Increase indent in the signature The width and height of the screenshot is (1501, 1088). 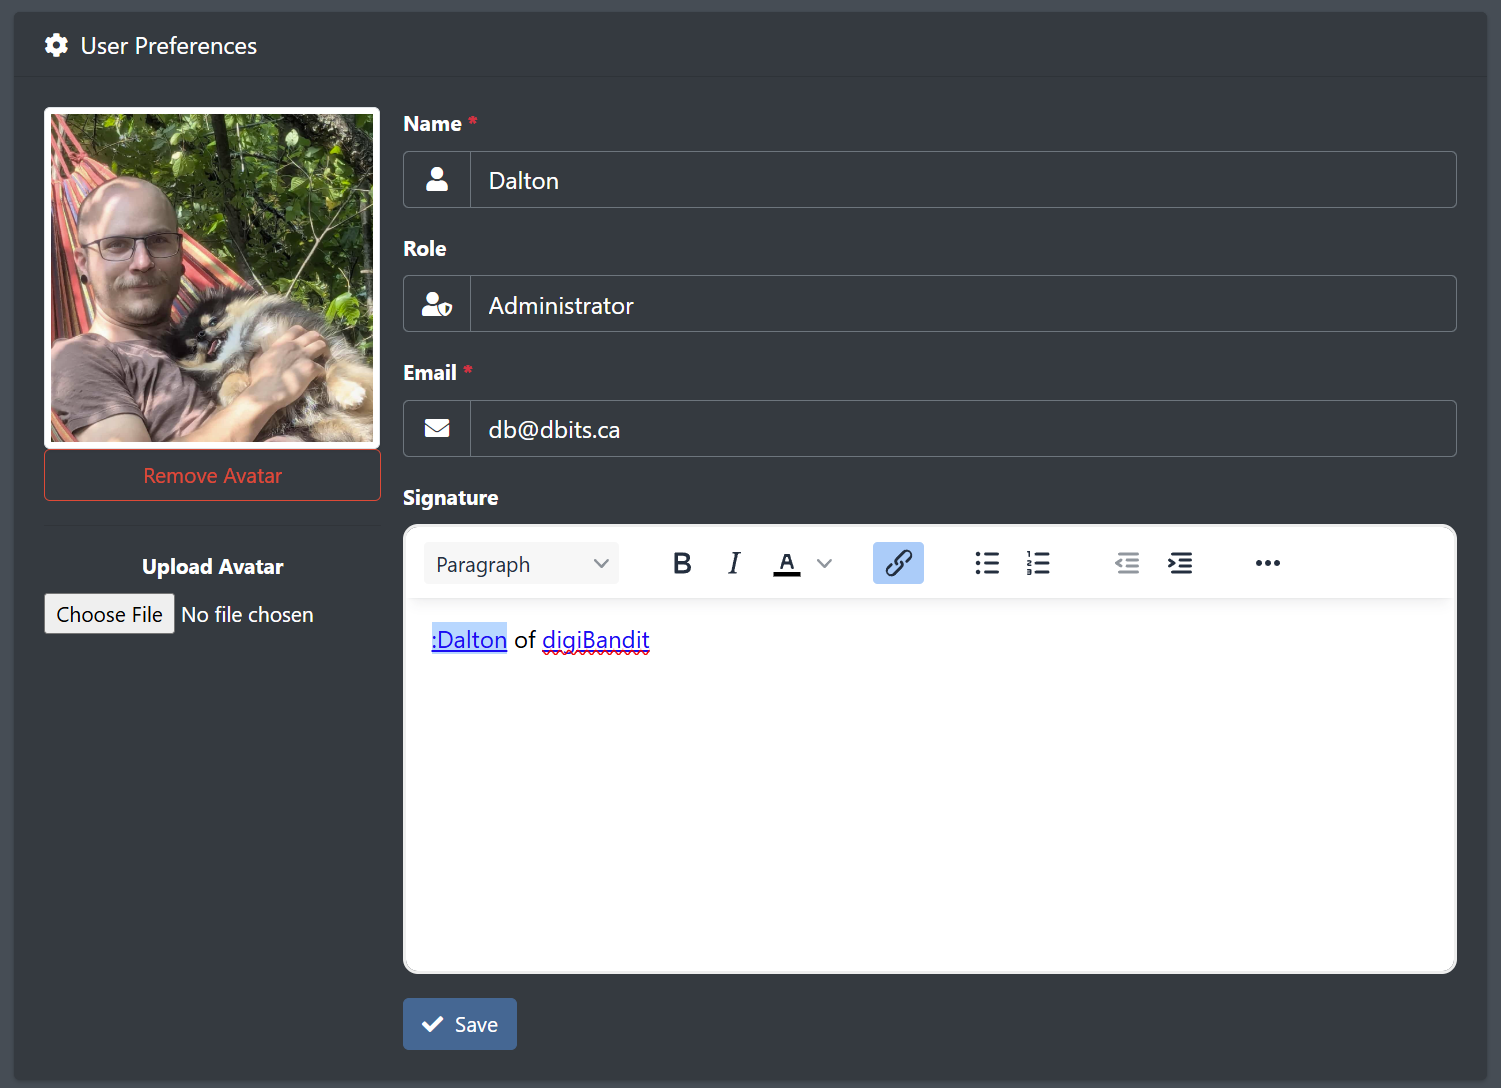[1180, 564]
